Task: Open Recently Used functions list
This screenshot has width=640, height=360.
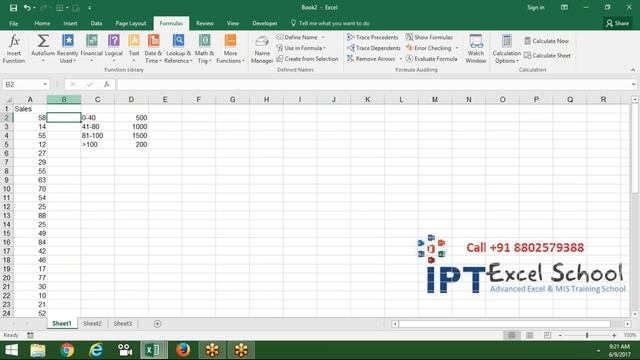Action: (x=67, y=49)
